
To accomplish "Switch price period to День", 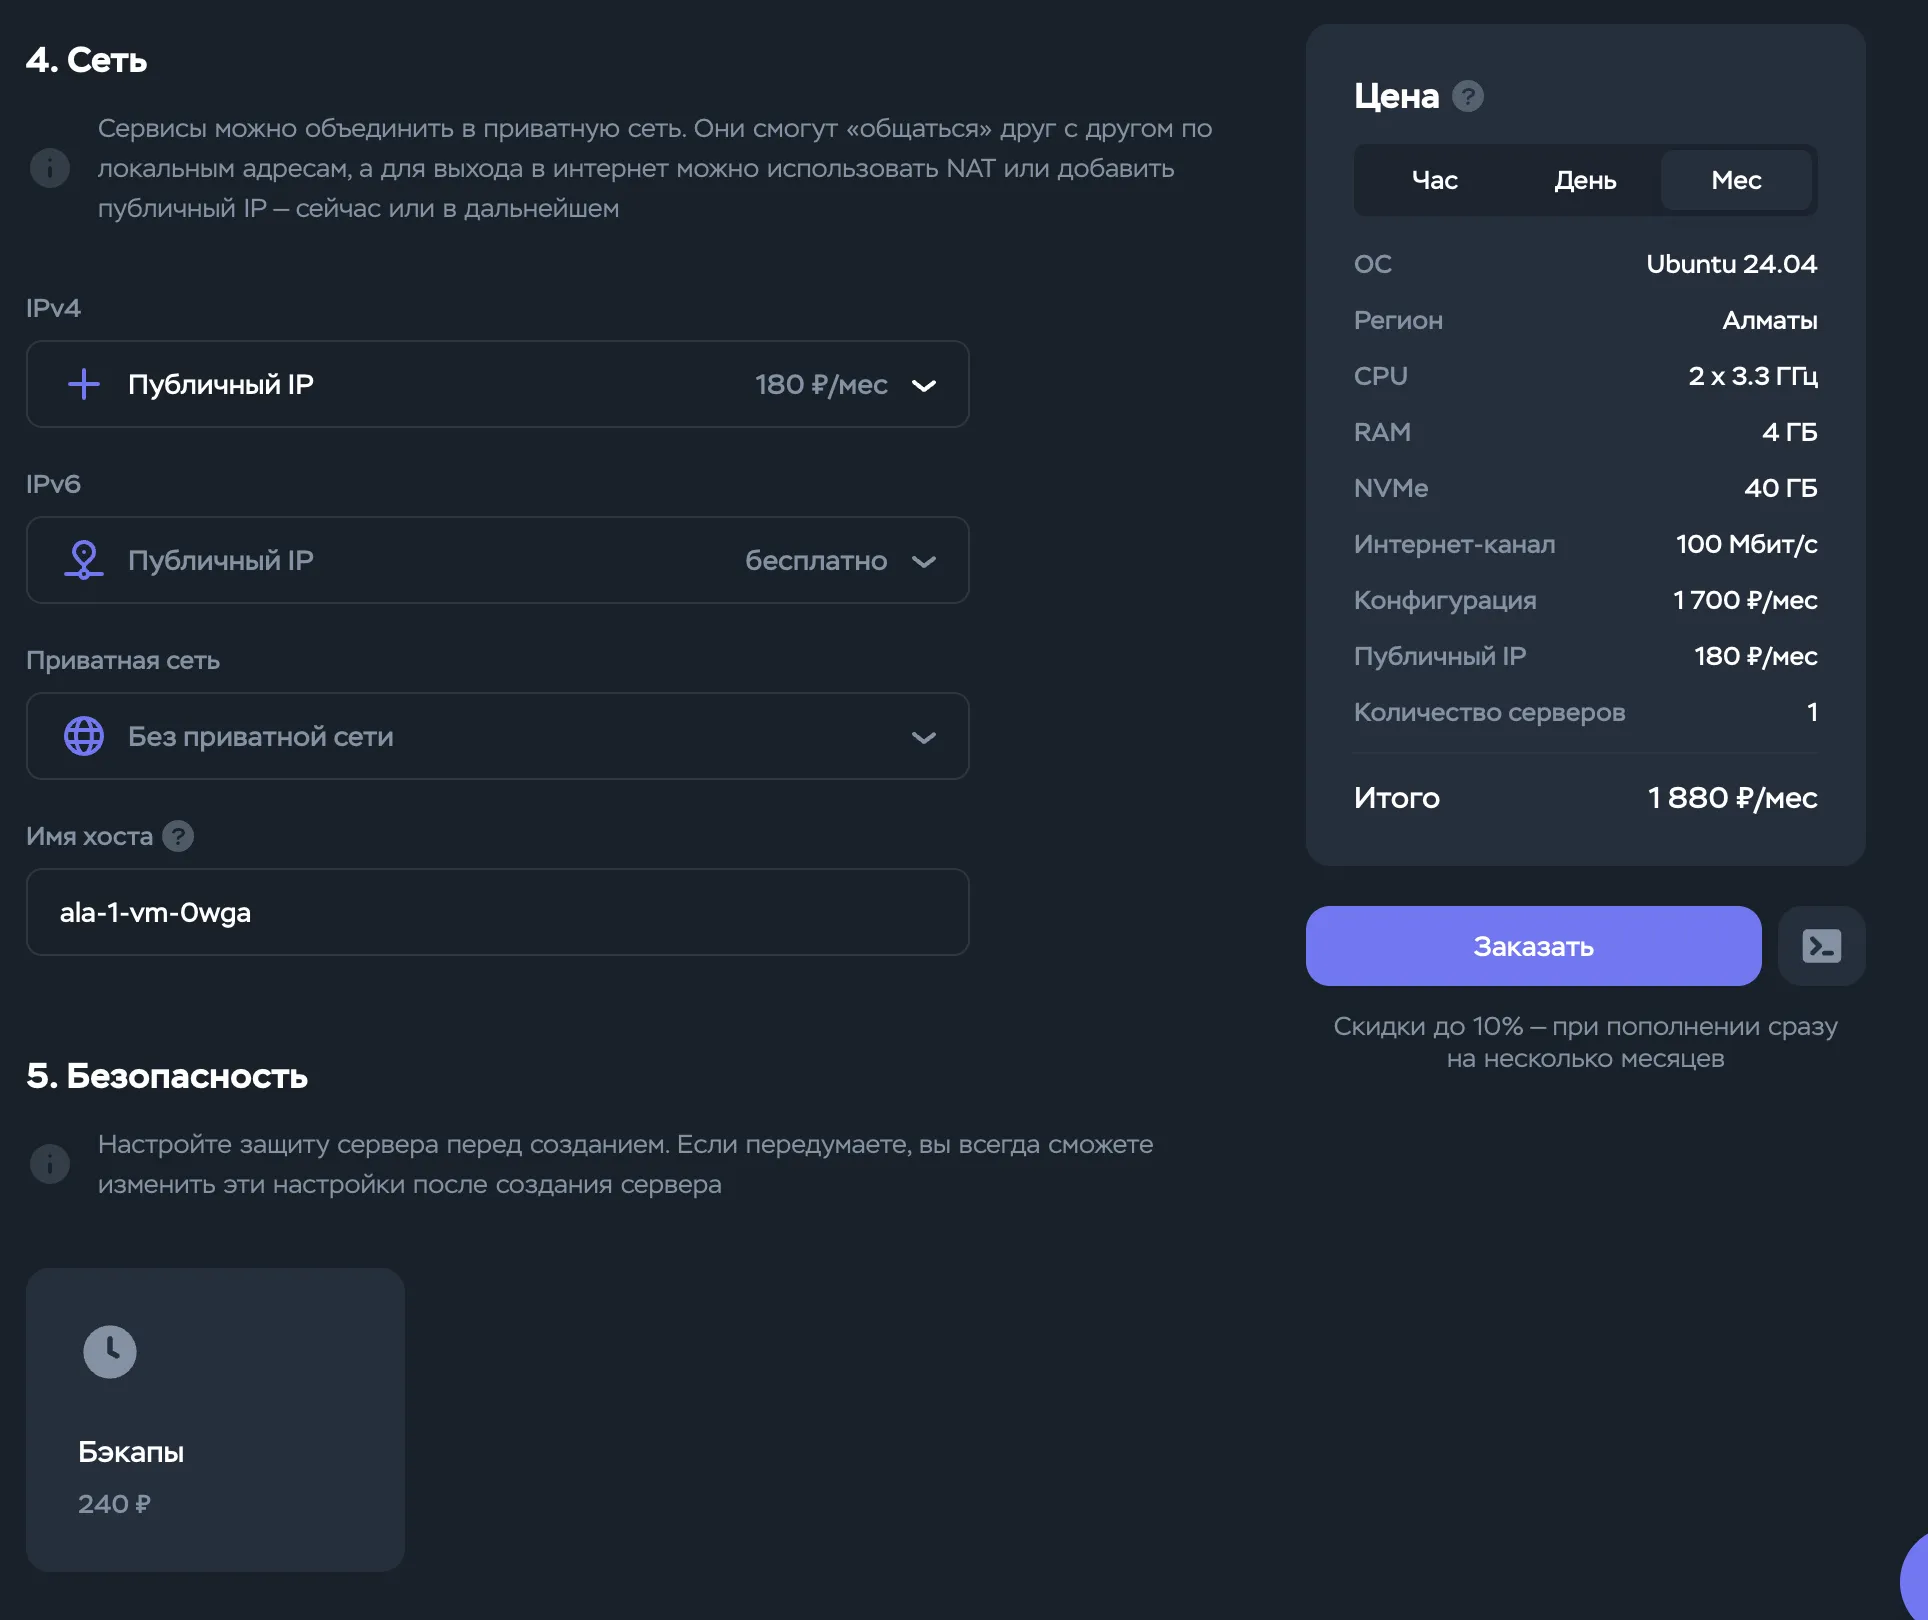I will click(1585, 180).
